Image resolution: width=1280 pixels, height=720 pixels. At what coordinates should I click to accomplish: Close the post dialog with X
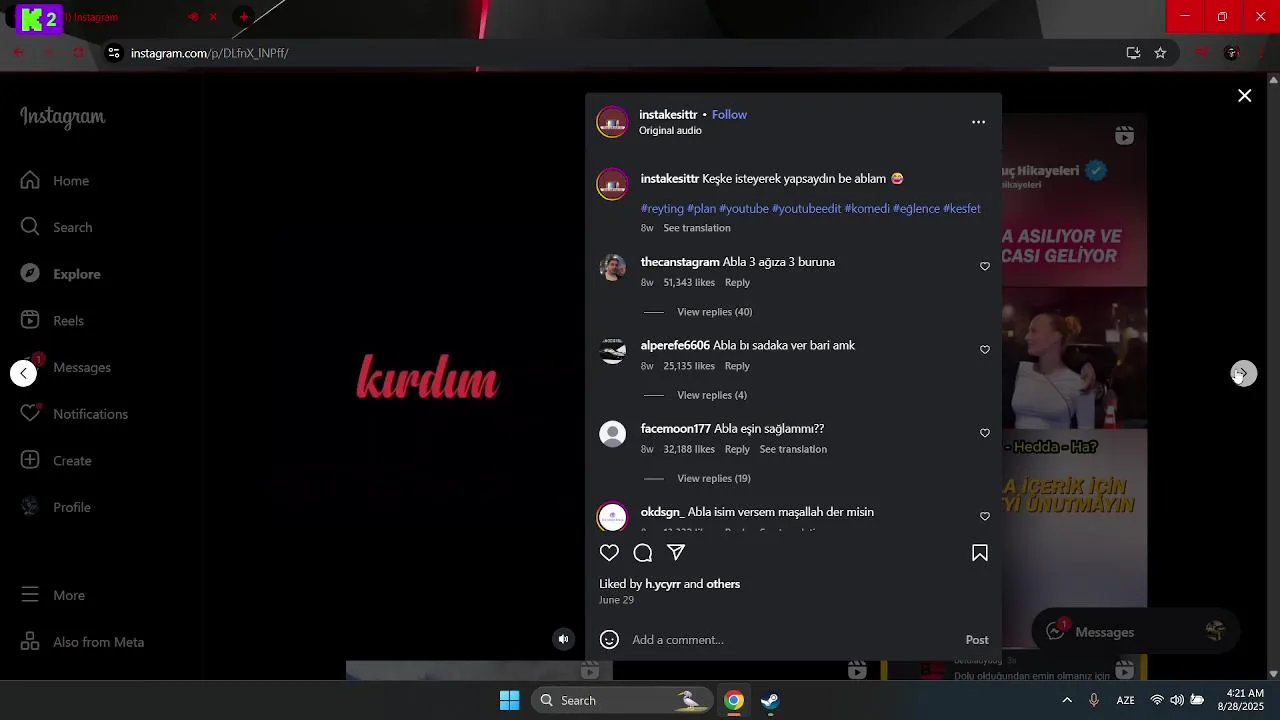1244,96
